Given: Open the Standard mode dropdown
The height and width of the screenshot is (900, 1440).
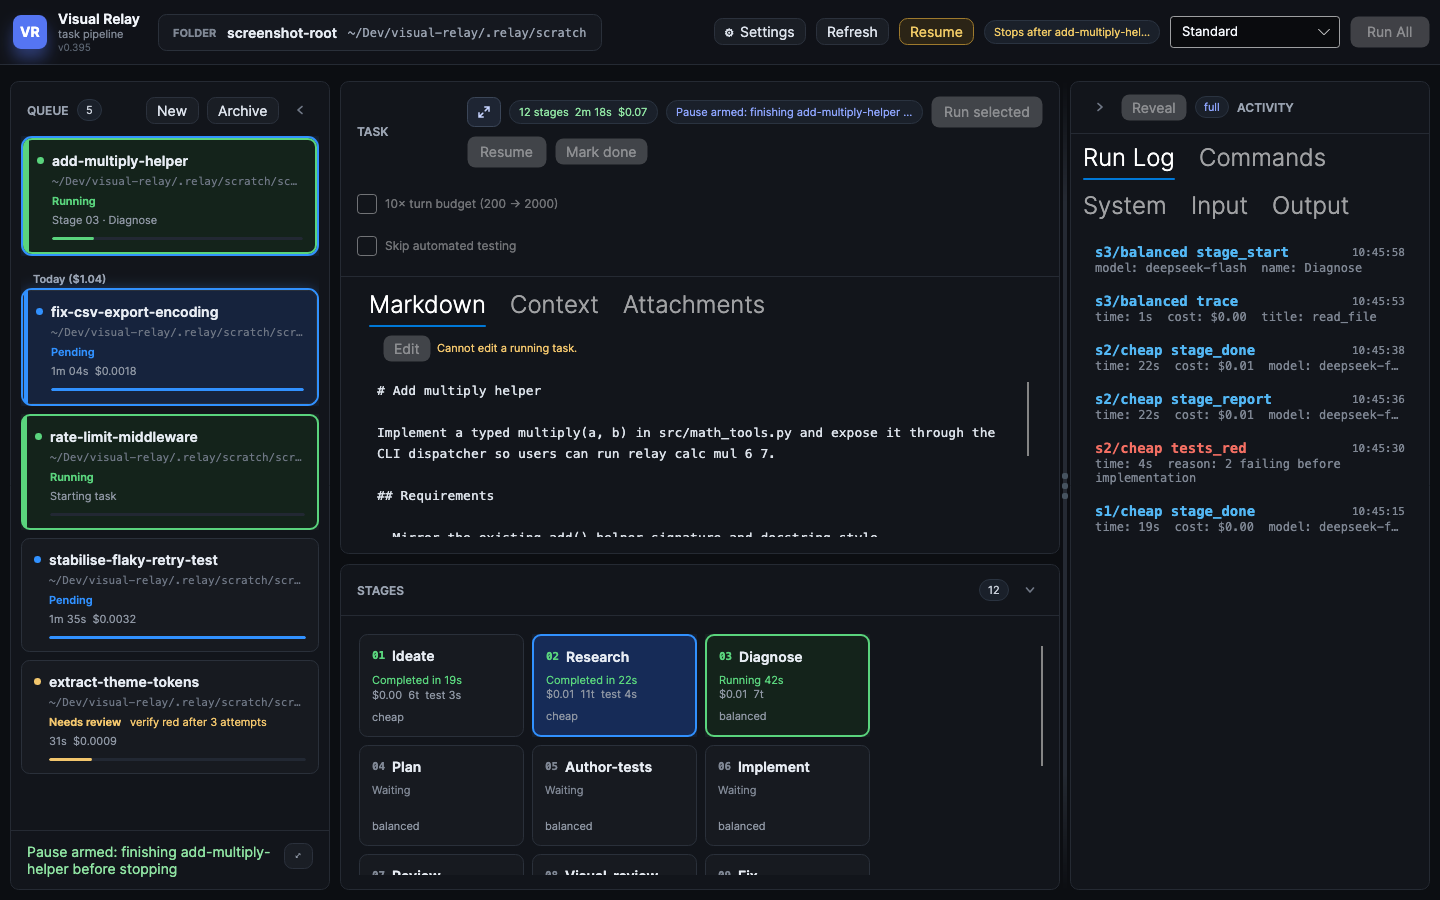Looking at the screenshot, I should pyautogui.click(x=1255, y=32).
